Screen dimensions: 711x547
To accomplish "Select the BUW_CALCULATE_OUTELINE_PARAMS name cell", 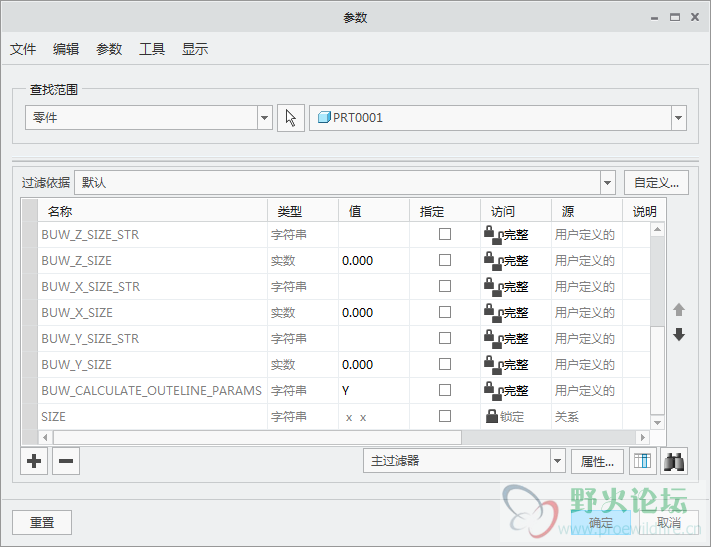I will 151,391.
